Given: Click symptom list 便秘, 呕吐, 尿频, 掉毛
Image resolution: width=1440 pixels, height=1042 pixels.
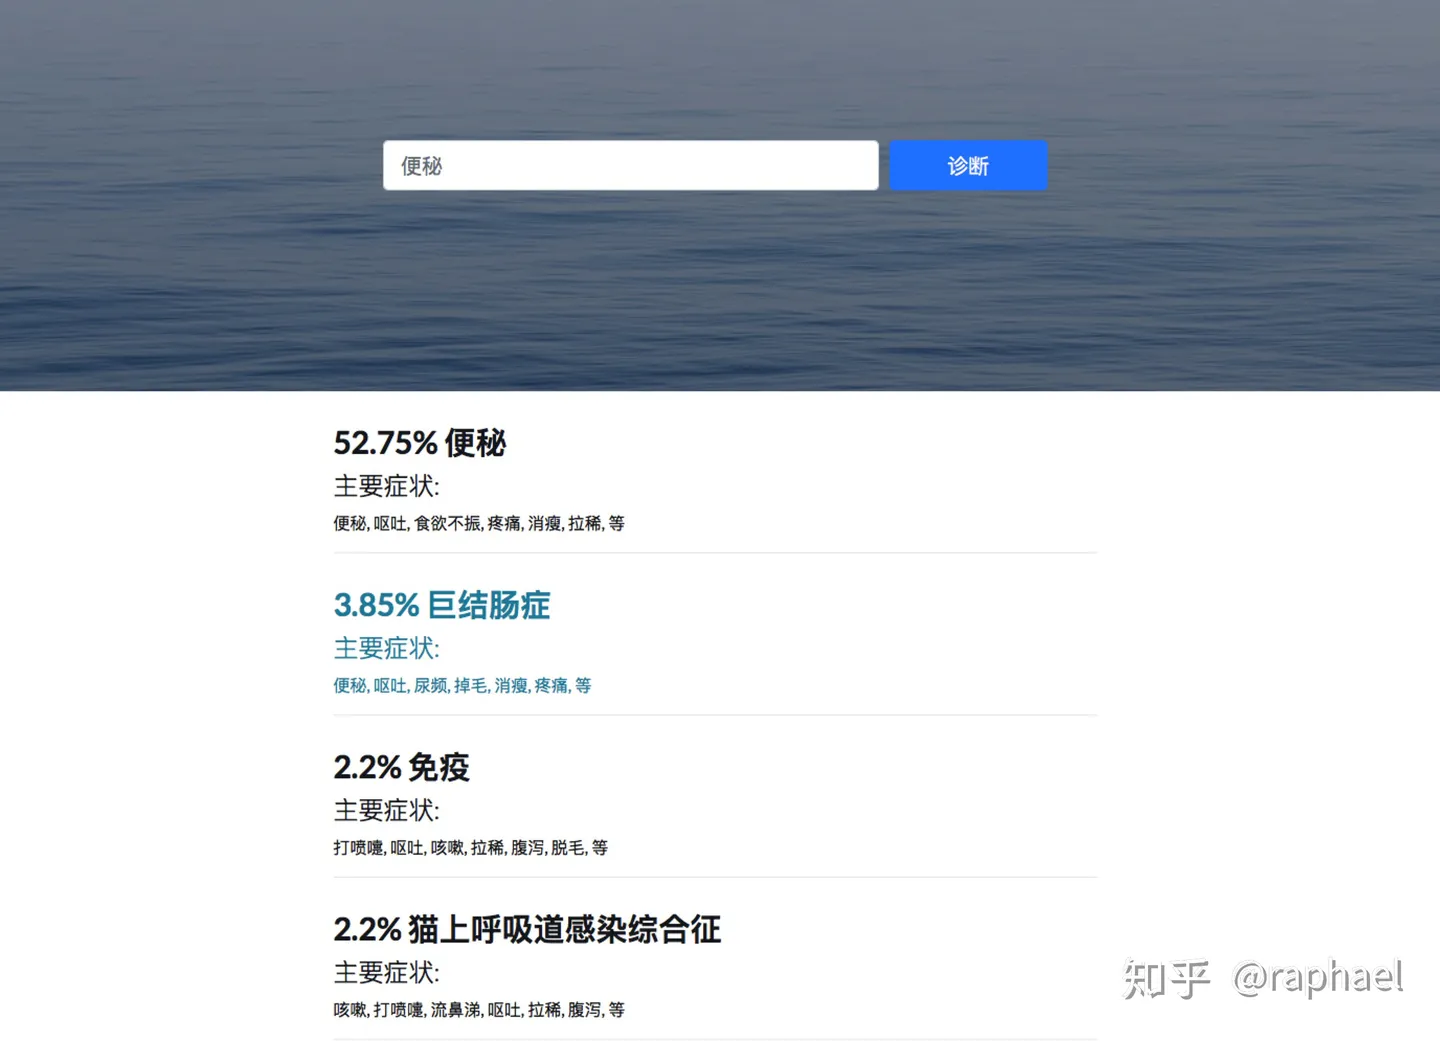Looking at the screenshot, I should pyautogui.click(x=462, y=685).
